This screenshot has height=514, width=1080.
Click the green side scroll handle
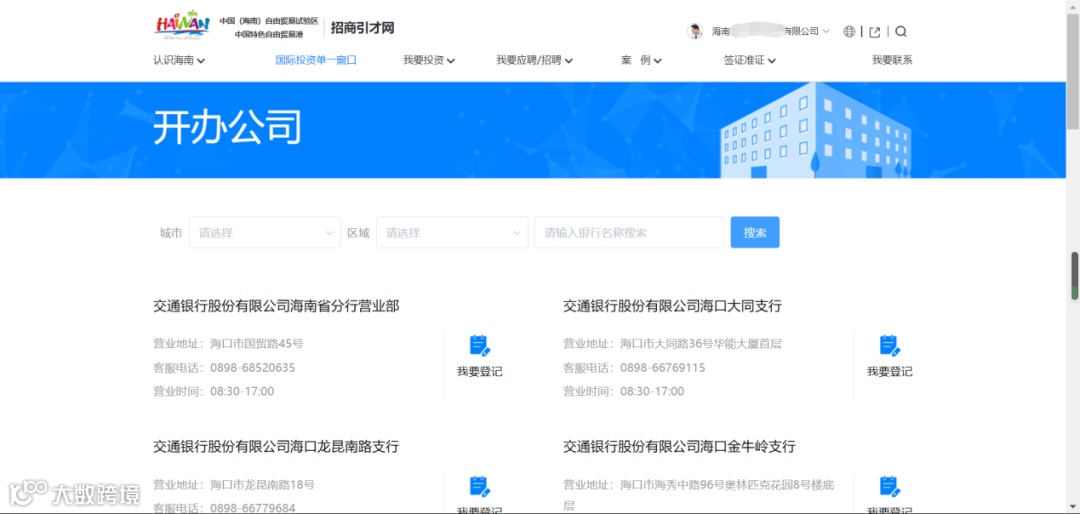pos(1074,276)
